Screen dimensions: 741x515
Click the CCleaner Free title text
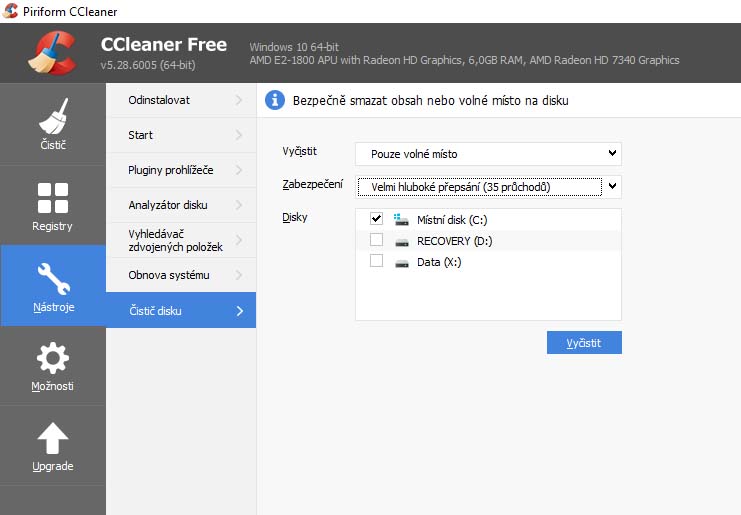tap(164, 44)
